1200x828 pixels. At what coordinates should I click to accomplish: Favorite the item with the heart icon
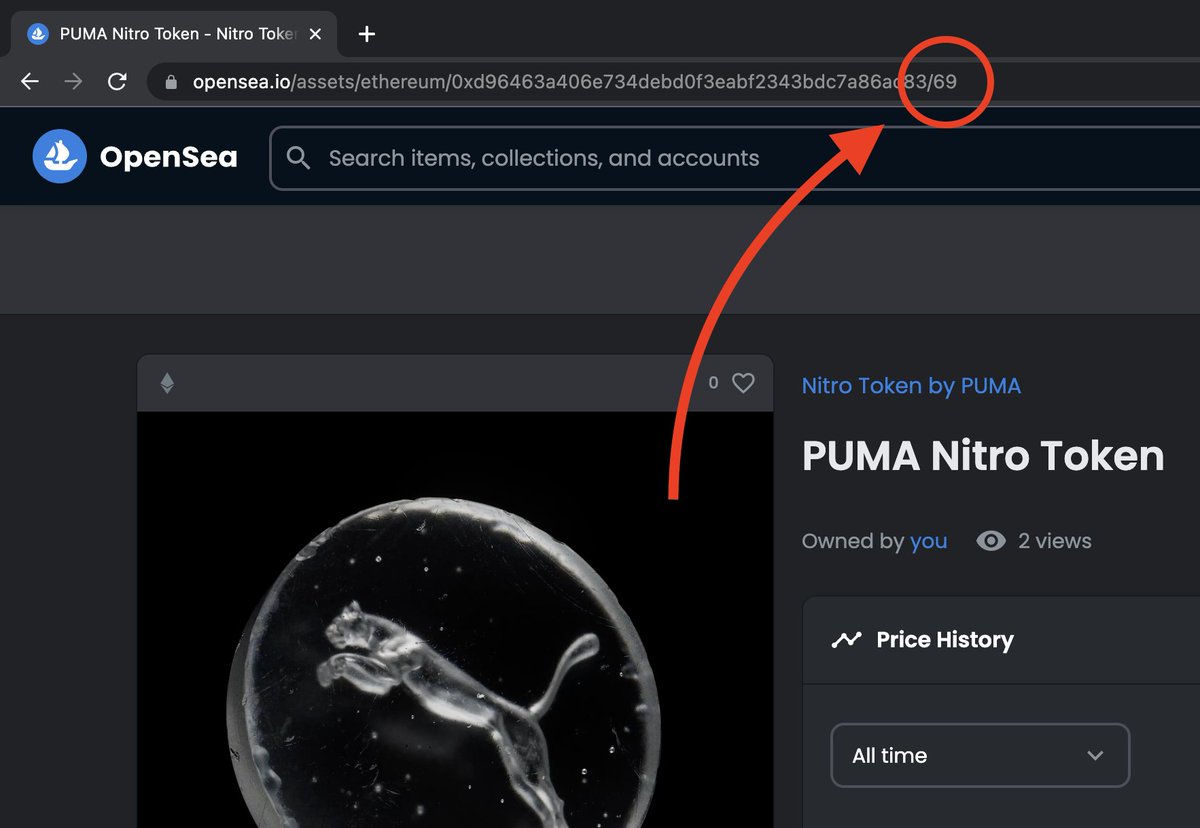743,383
